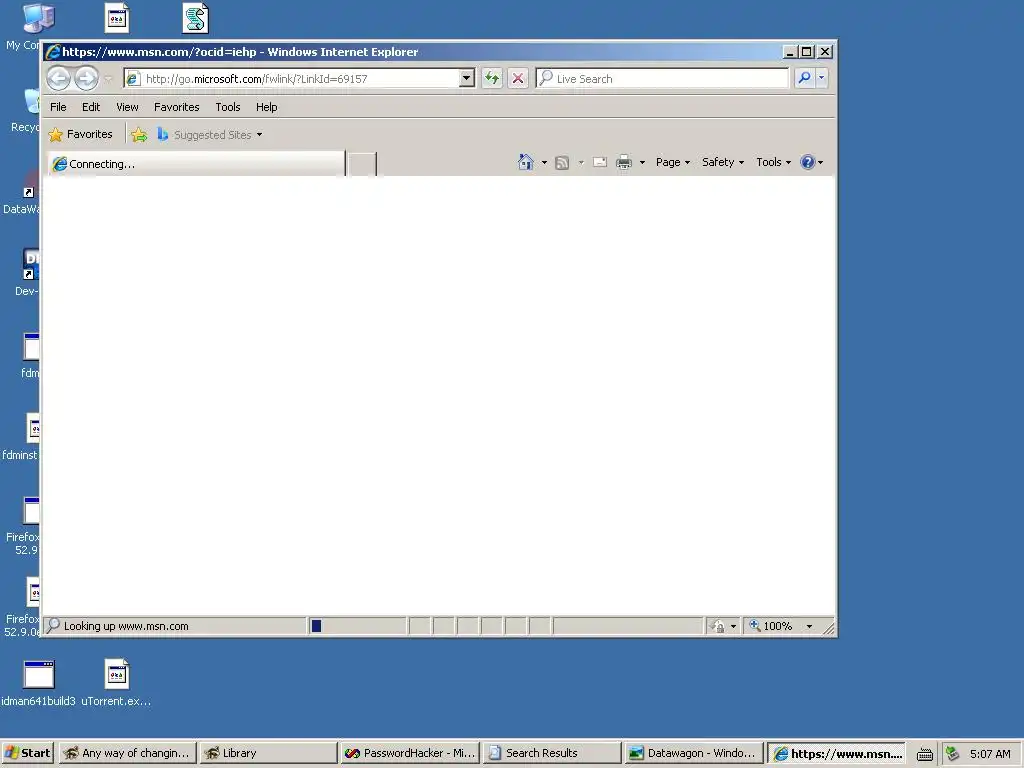
Task: Open the File menu
Action: pos(58,107)
